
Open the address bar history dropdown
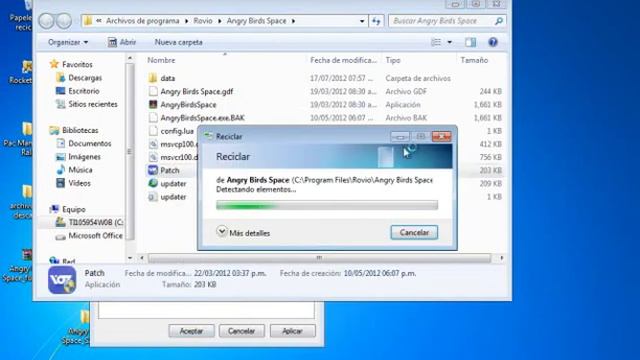(x=362, y=21)
